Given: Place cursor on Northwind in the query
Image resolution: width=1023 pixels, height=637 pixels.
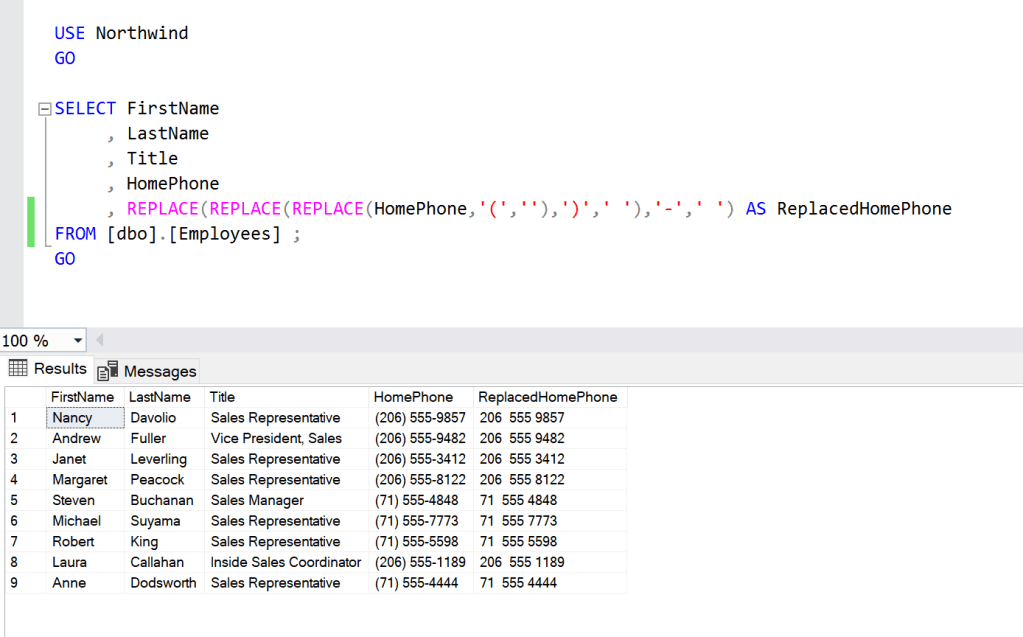Looking at the screenshot, I should 142,33.
